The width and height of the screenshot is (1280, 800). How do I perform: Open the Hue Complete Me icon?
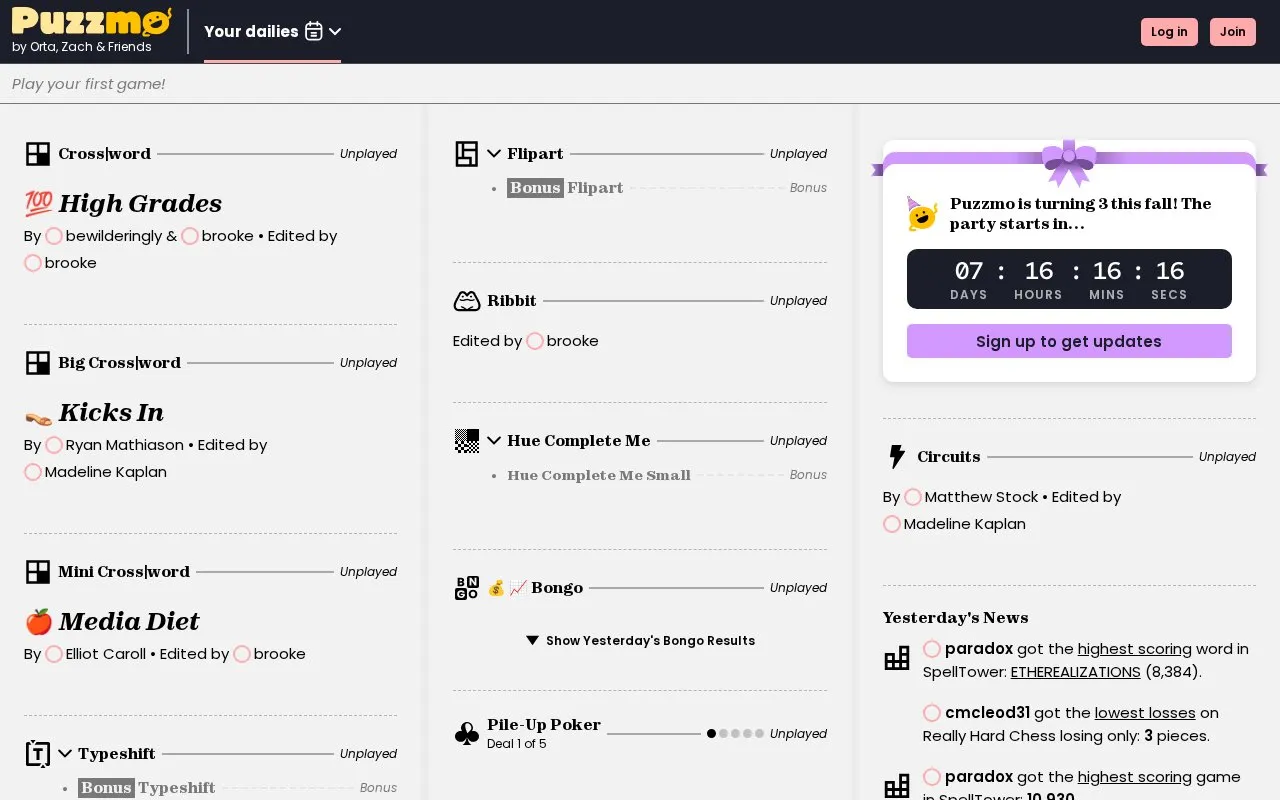pos(467,441)
